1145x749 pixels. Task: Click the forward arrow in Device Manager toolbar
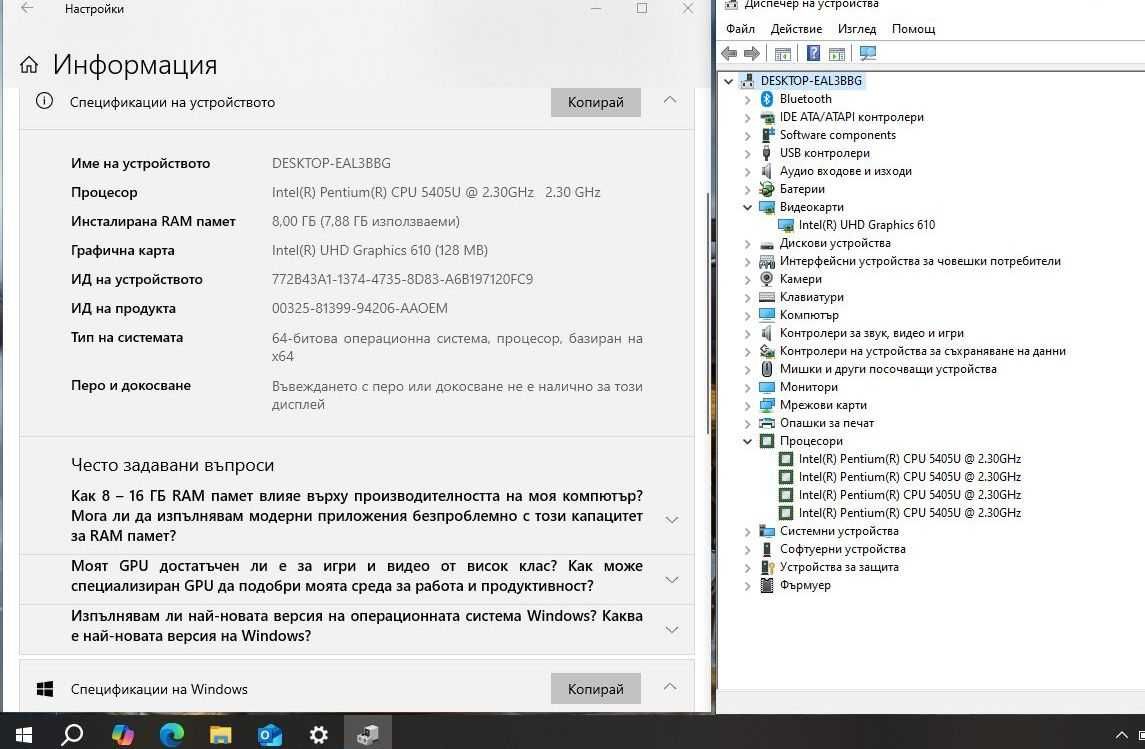tap(751, 53)
